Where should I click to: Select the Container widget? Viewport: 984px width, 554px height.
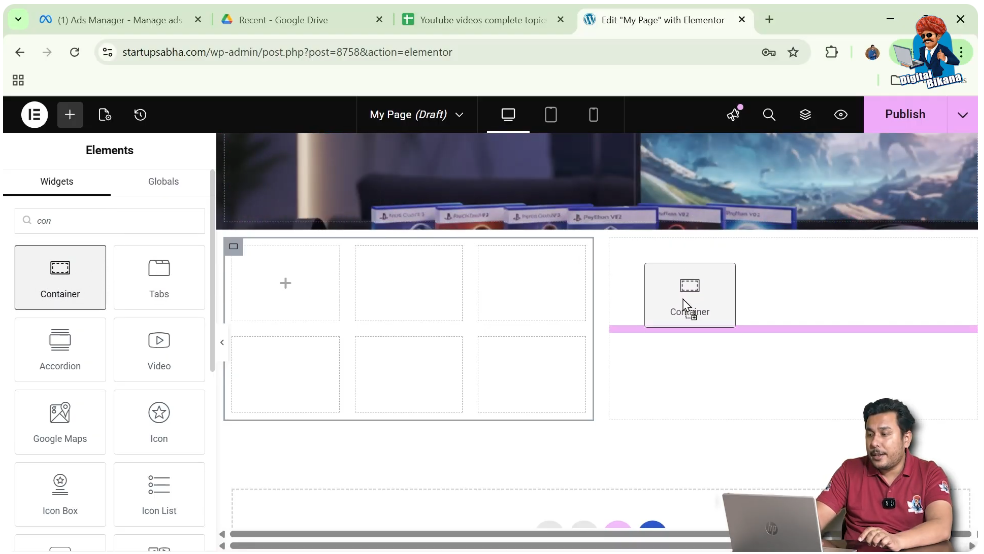[60, 277]
